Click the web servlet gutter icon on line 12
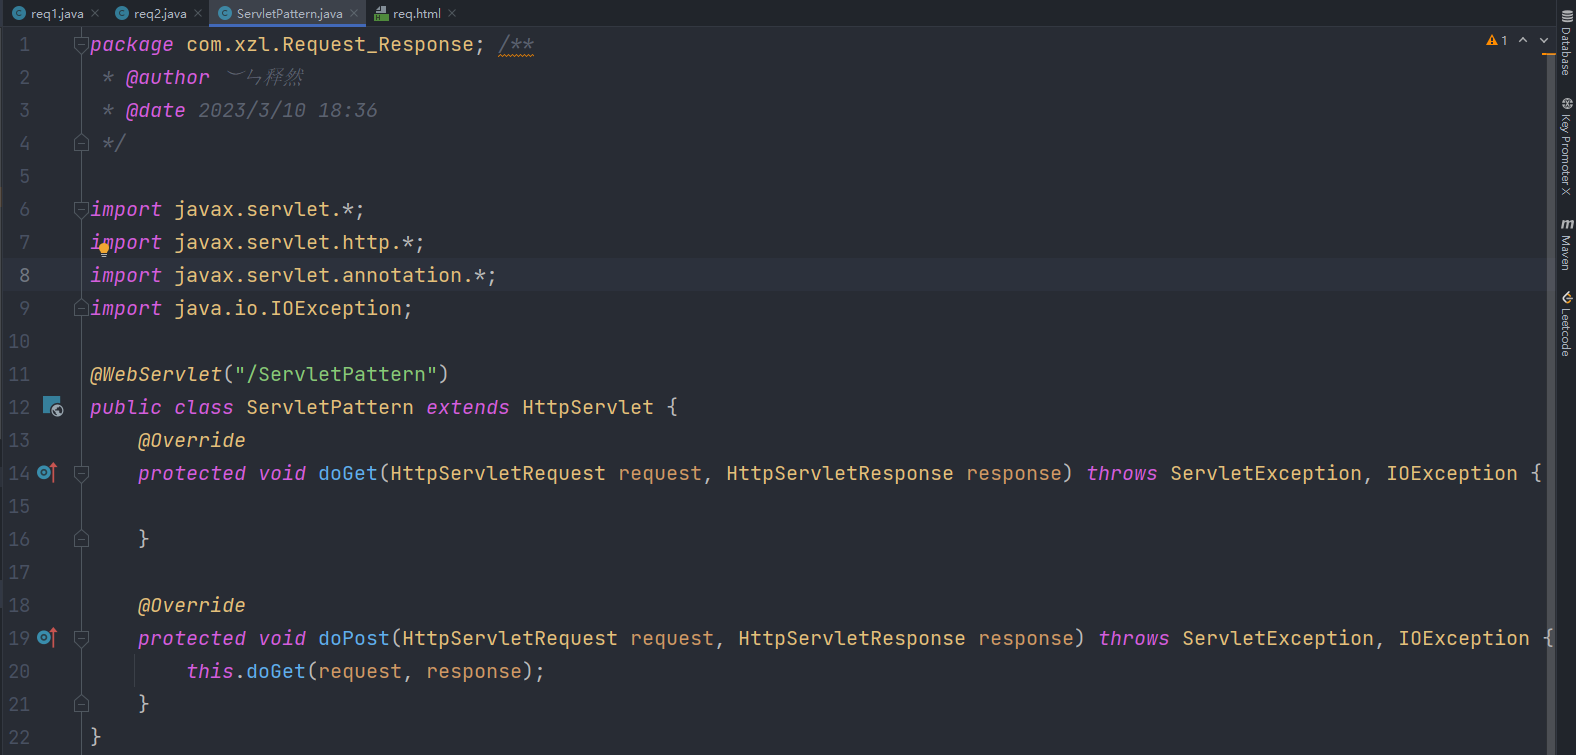1576x755 pixels. point(52,406)
